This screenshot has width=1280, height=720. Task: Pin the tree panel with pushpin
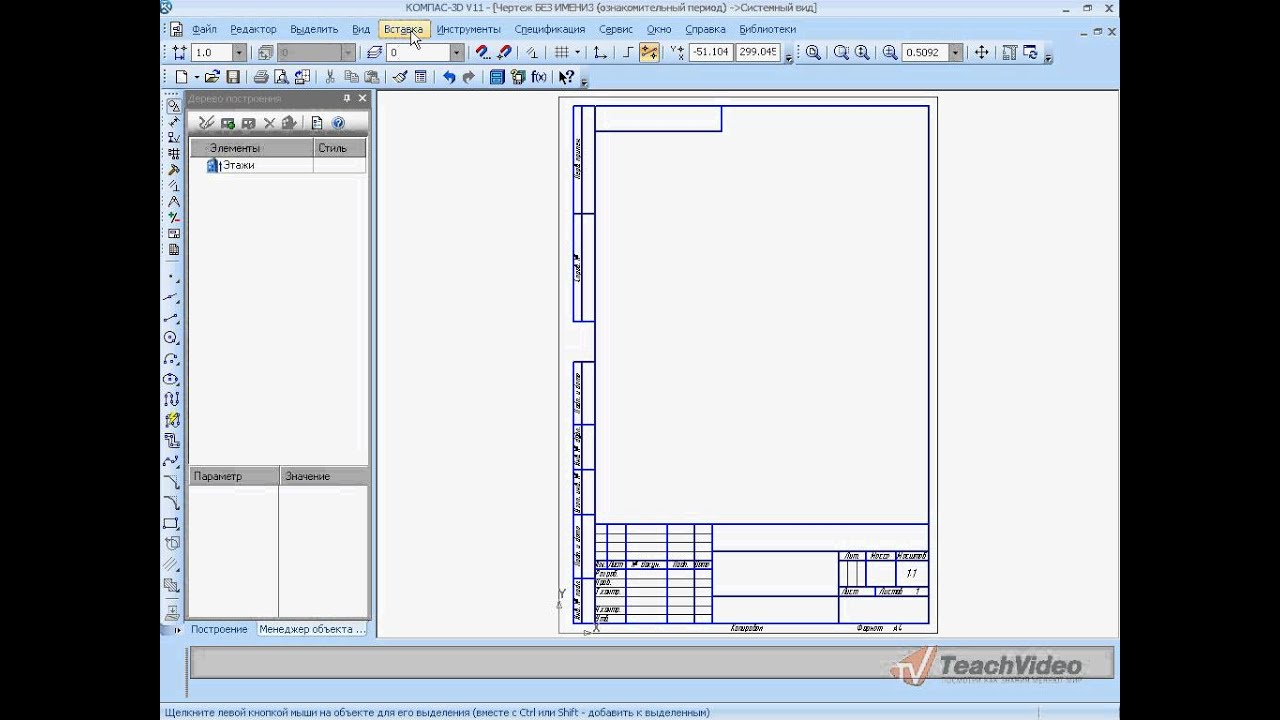(347, 99)
